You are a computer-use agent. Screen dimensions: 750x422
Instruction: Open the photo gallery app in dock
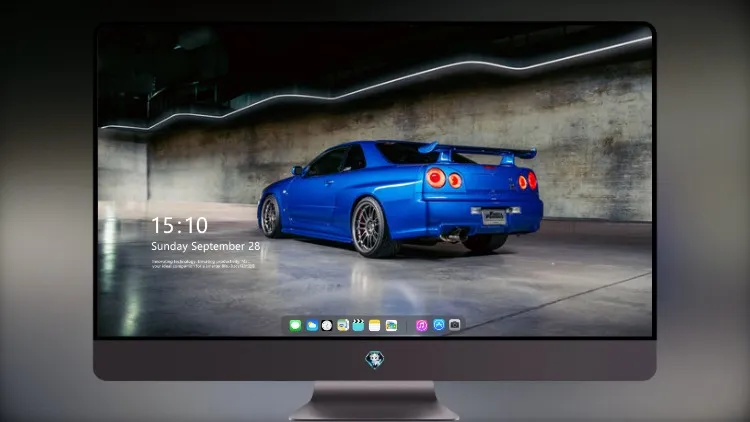pos(391,325)
